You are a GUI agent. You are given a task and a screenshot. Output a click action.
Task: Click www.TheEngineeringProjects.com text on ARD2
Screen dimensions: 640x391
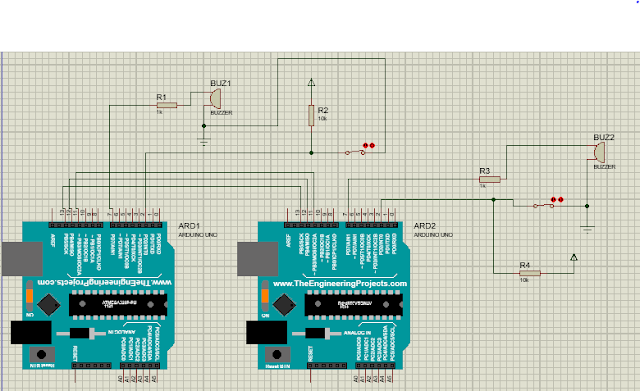point(340,283)
